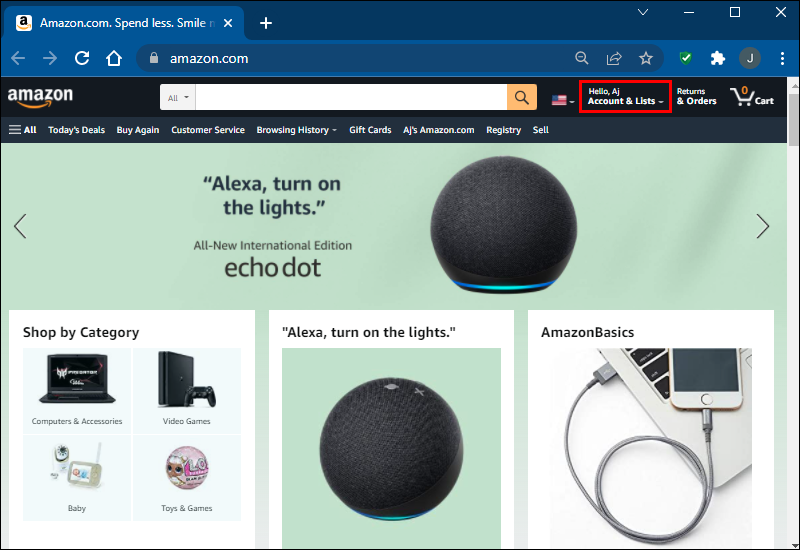This screenshot has height=550, width=800.
Task: Open the J profile avatar
Action: point(749,58)
